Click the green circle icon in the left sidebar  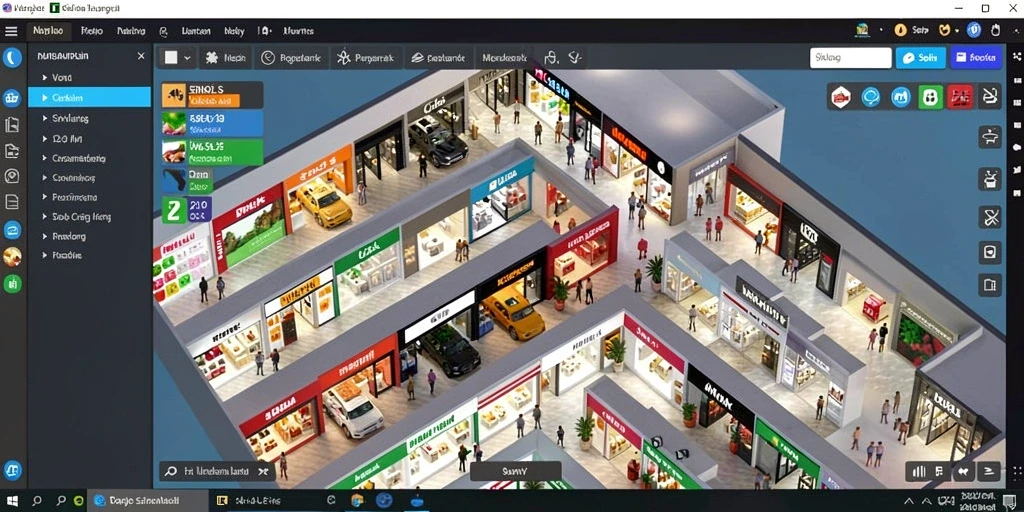pyautogui.click(x=12, y=283)
